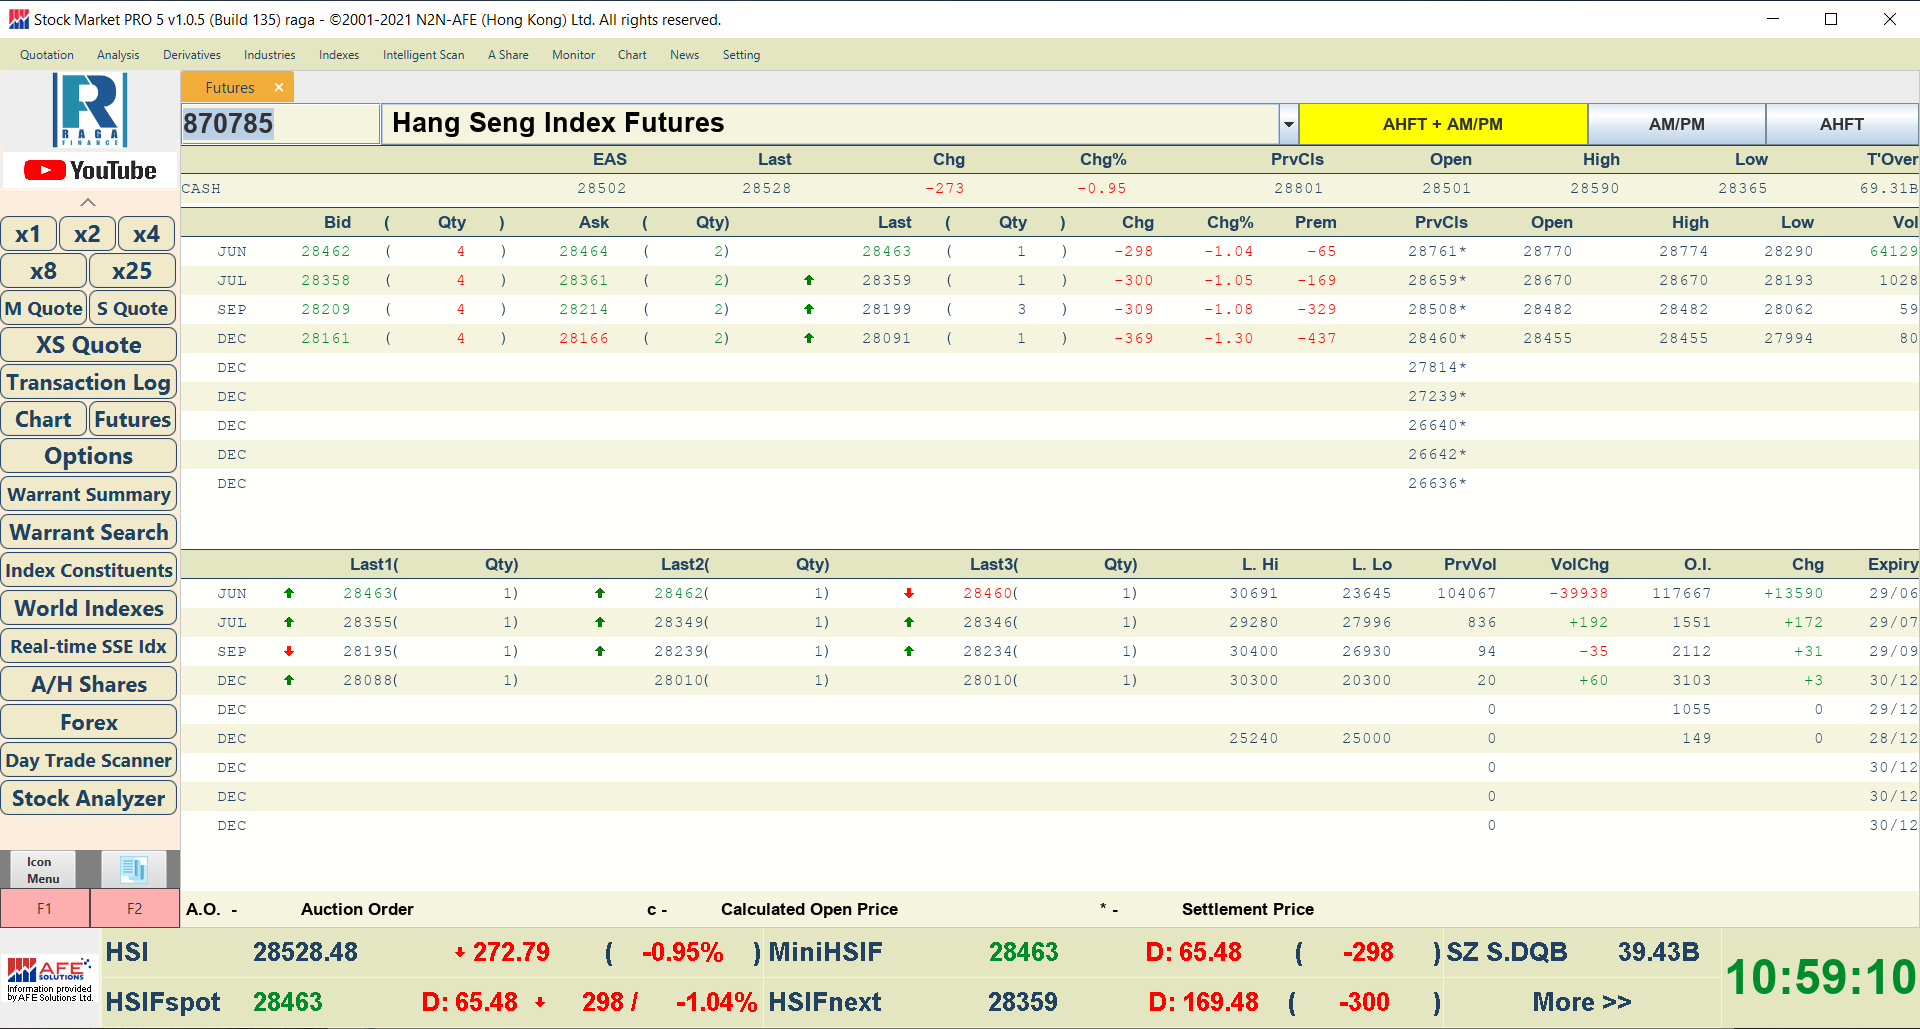
Task: Click the Warrant Search button
Action: (89, 532)
